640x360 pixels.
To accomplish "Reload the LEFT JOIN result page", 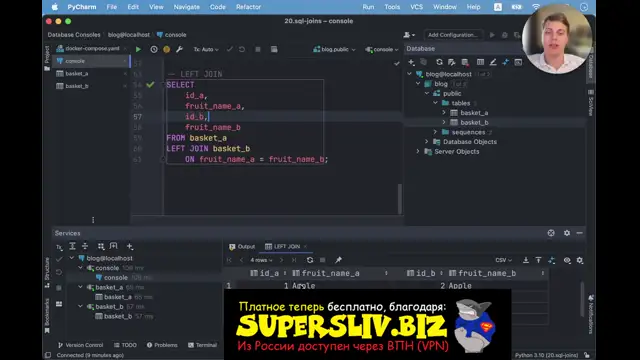I will point(310,260).
